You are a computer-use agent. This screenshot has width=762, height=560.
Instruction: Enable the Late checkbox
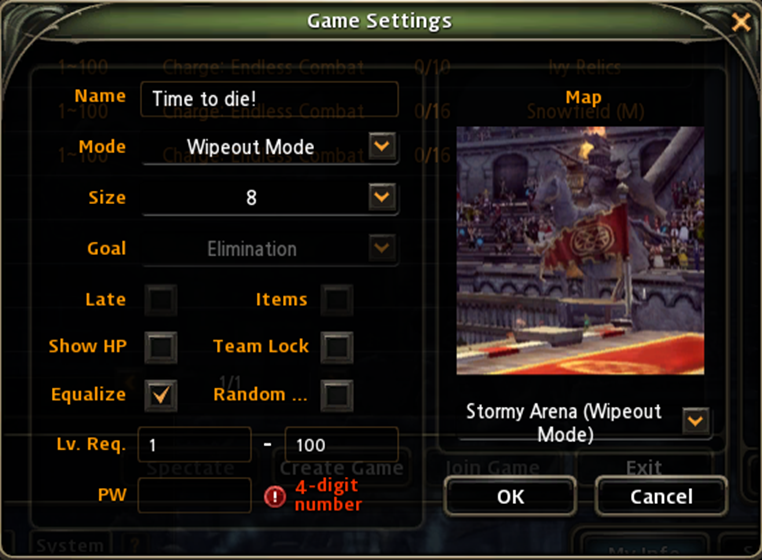pyautogui.click(x=161, y=299)
